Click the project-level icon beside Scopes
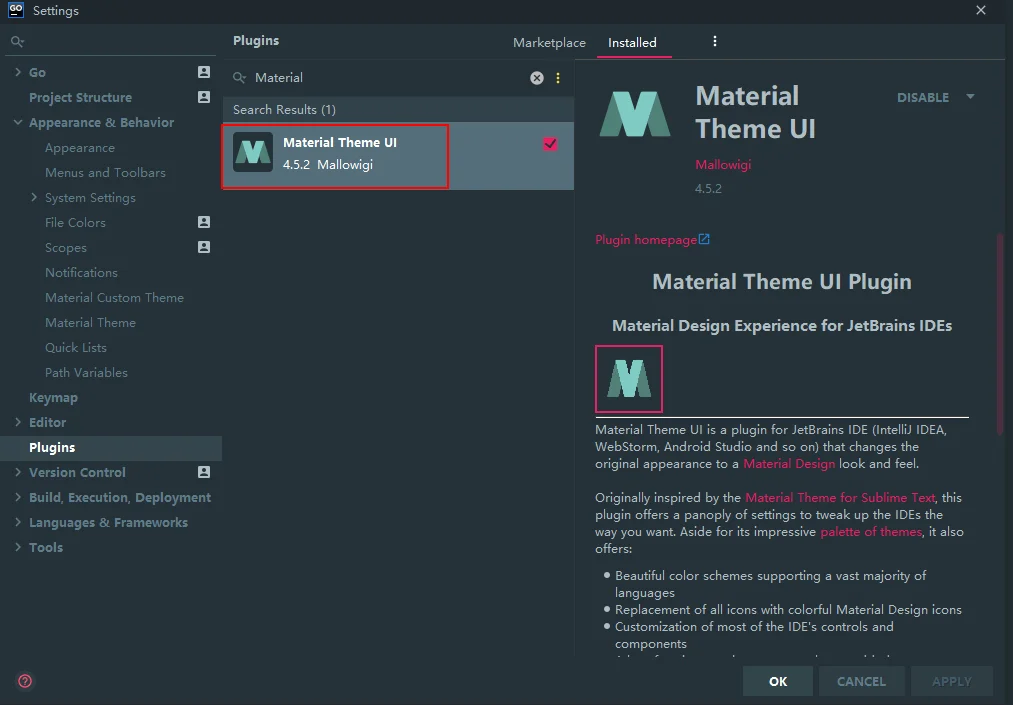The width and height of the screenshot is (1013, 705). [204, 247]
